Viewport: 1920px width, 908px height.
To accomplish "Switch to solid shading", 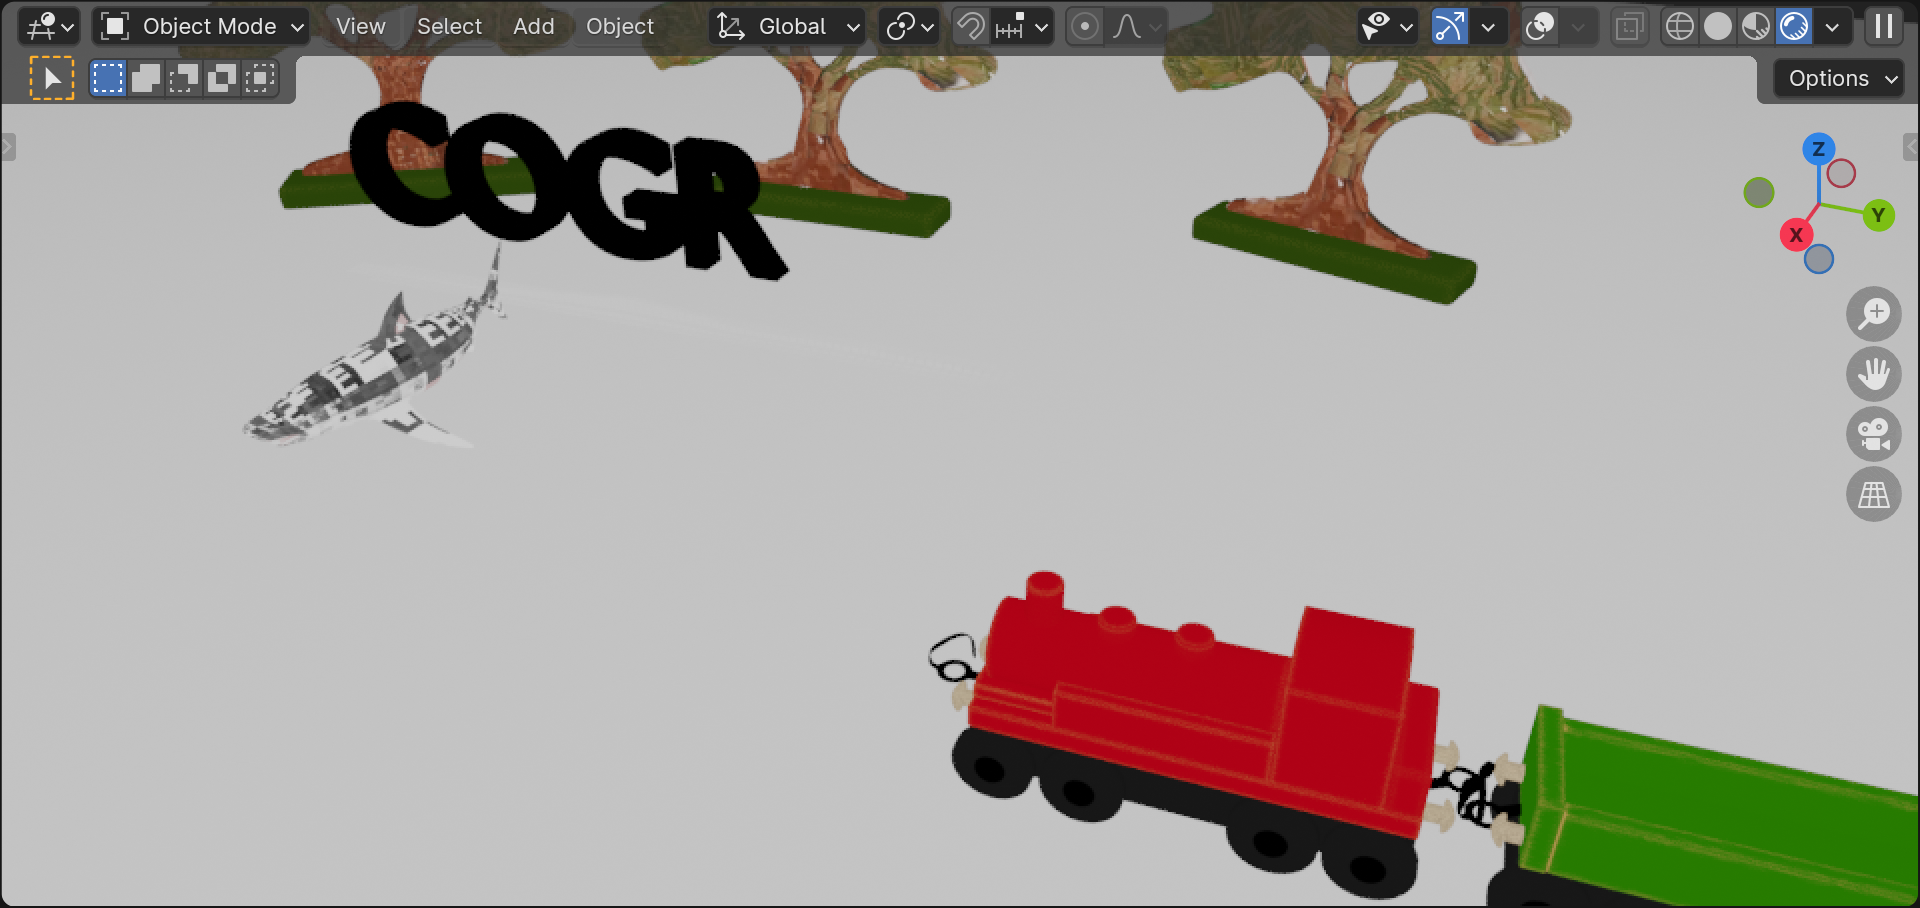I will point(1718,27).
